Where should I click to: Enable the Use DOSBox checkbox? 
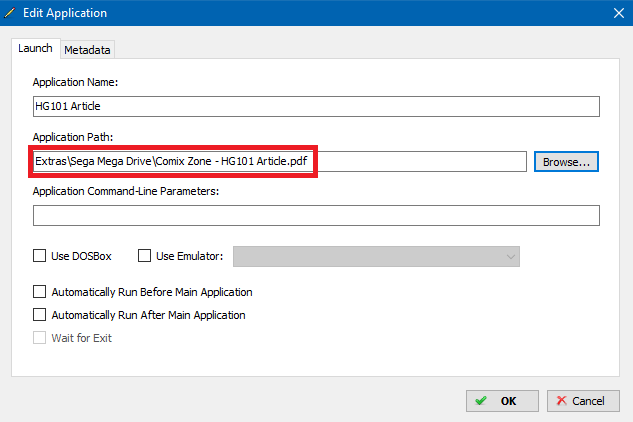39,256
